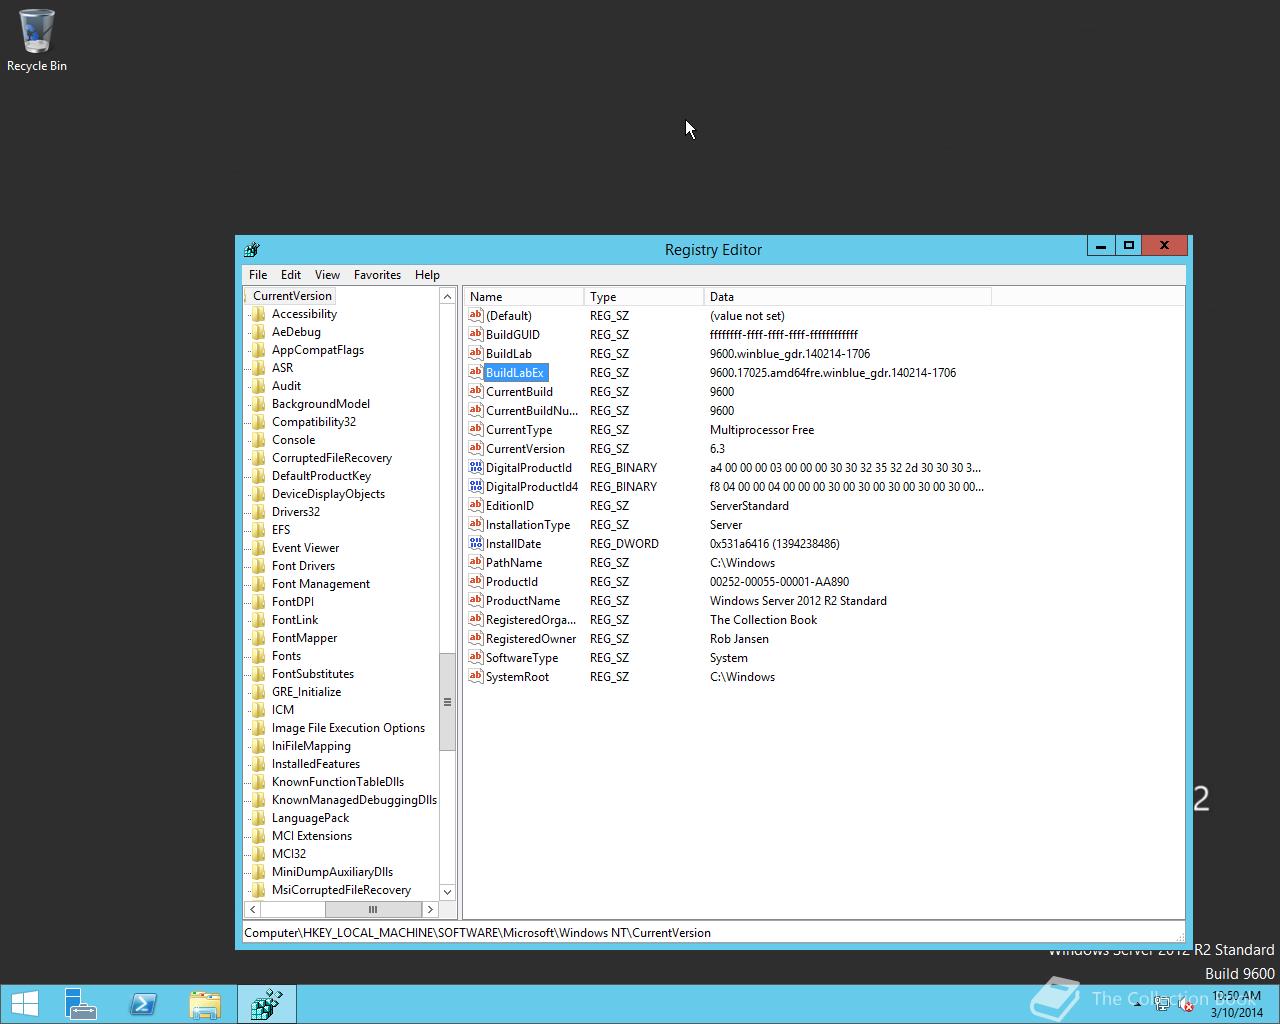
Task: Click the string icon of BuildGUID value
Action: coord(476,334)
